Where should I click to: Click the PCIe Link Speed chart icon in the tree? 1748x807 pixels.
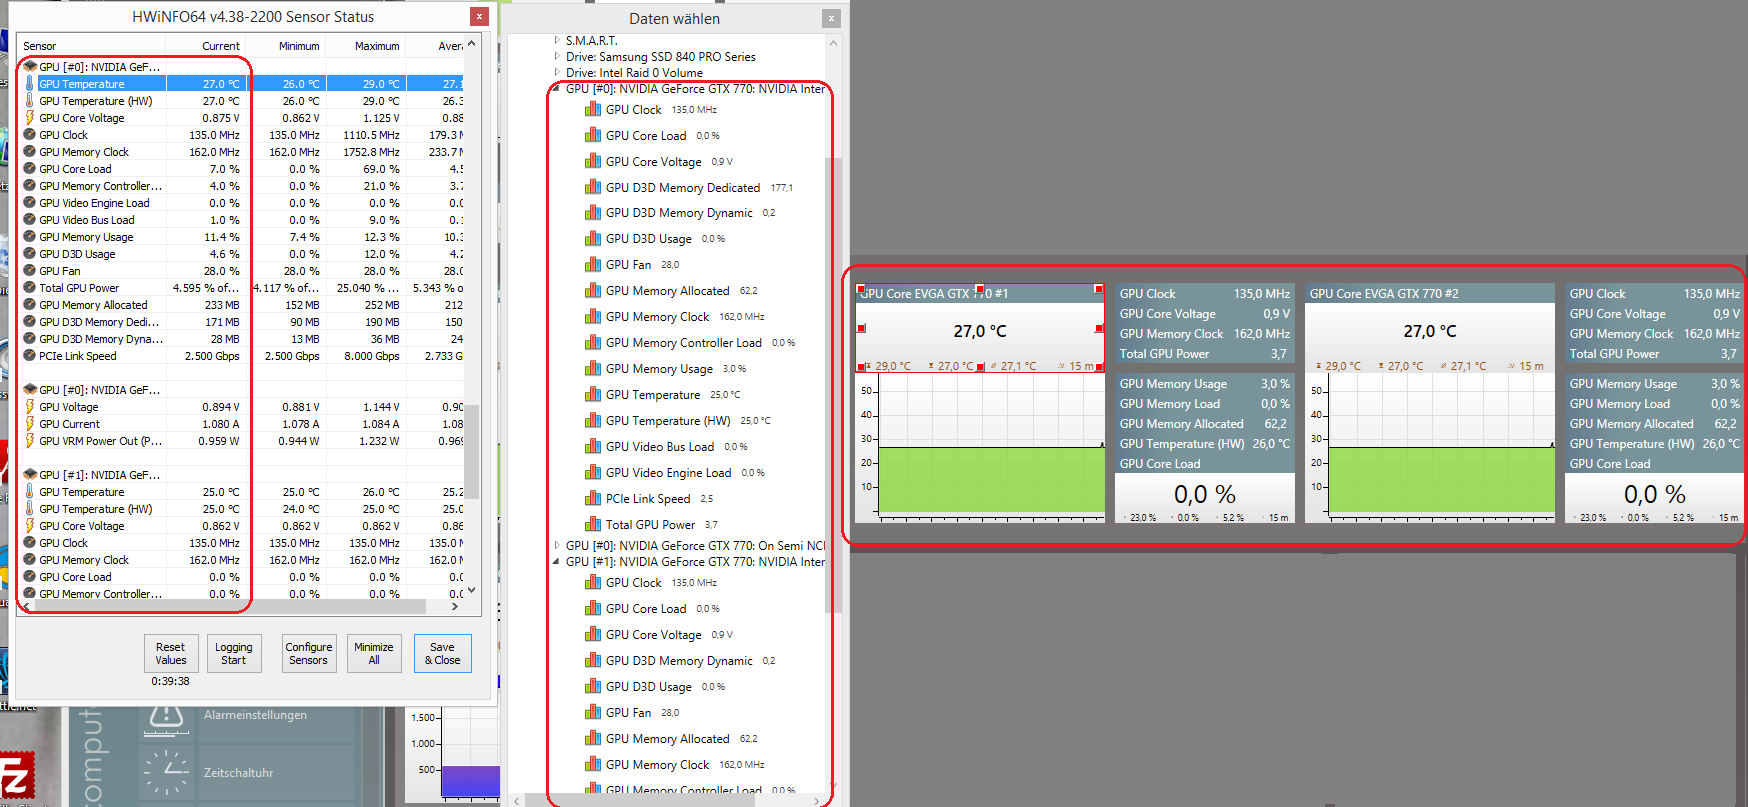coord(593,498)
